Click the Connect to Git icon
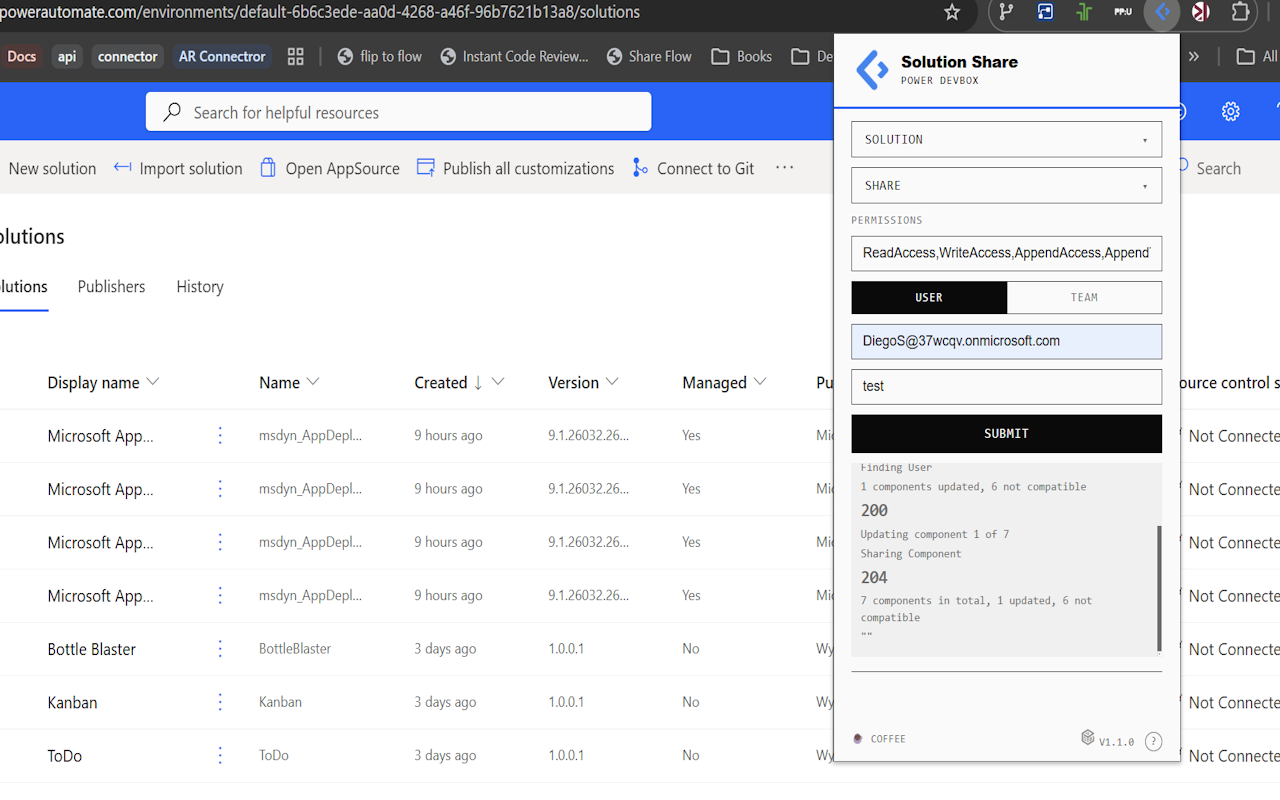1280x800 pixels. (x=640, y=168)
